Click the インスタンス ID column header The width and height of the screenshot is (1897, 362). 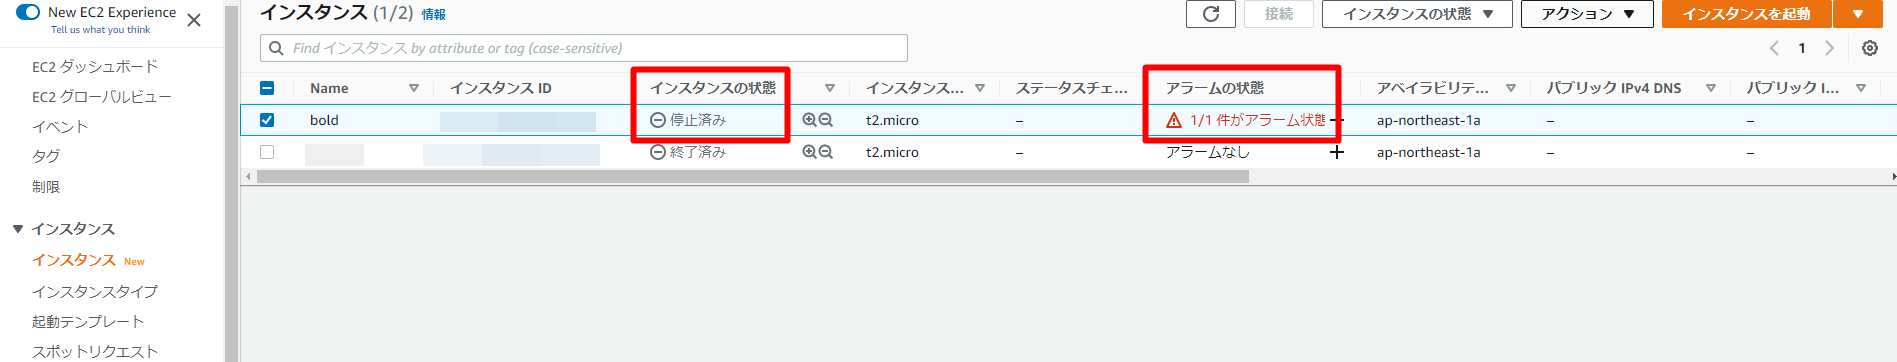click(501, 88)
